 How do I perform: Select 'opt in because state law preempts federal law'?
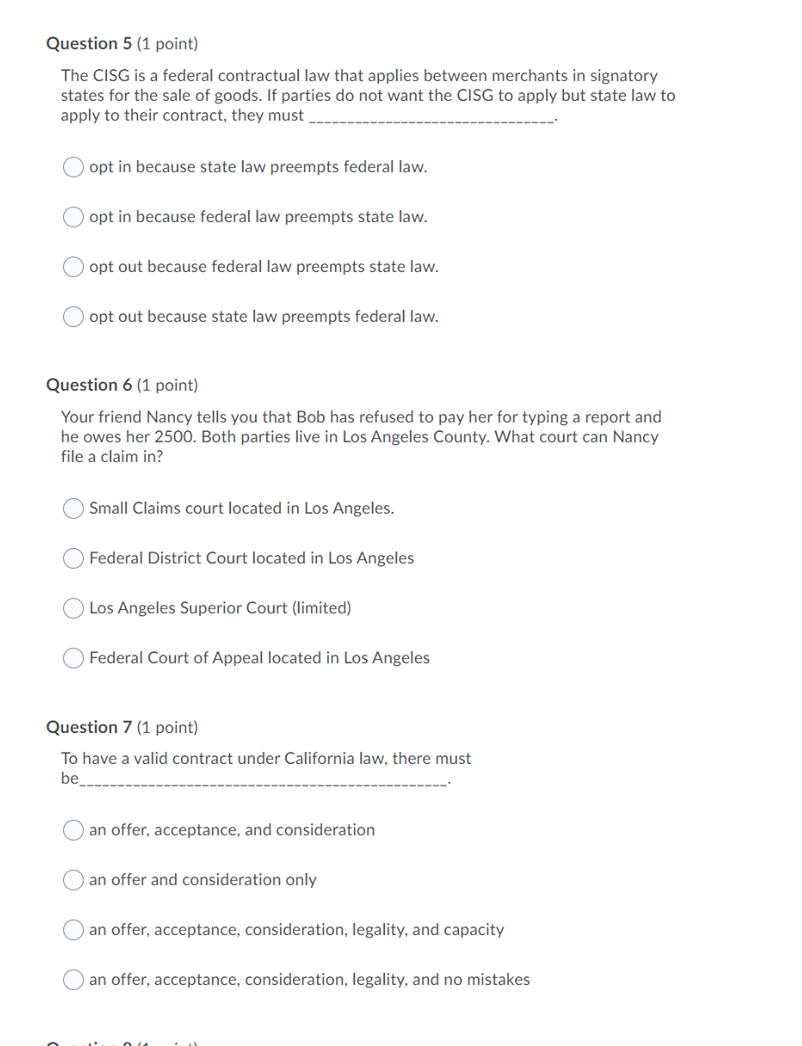(72, 166)
